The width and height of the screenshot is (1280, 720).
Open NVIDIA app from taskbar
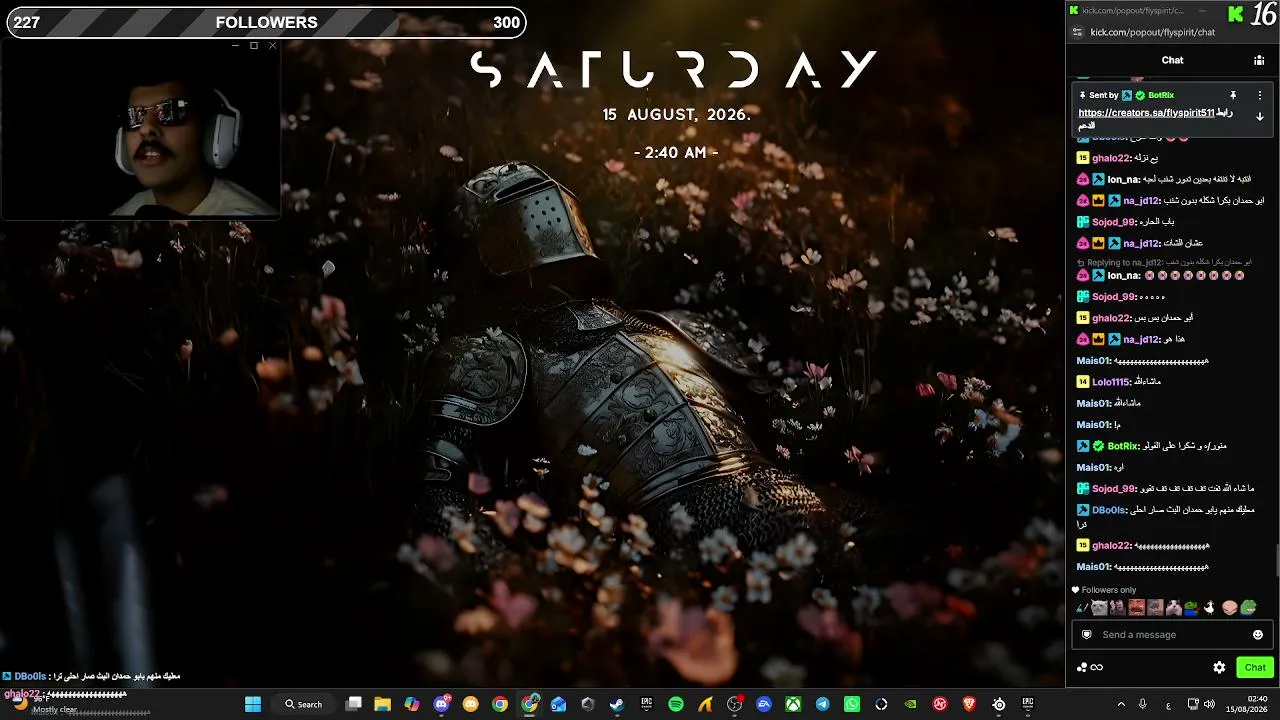coord(911,704)
